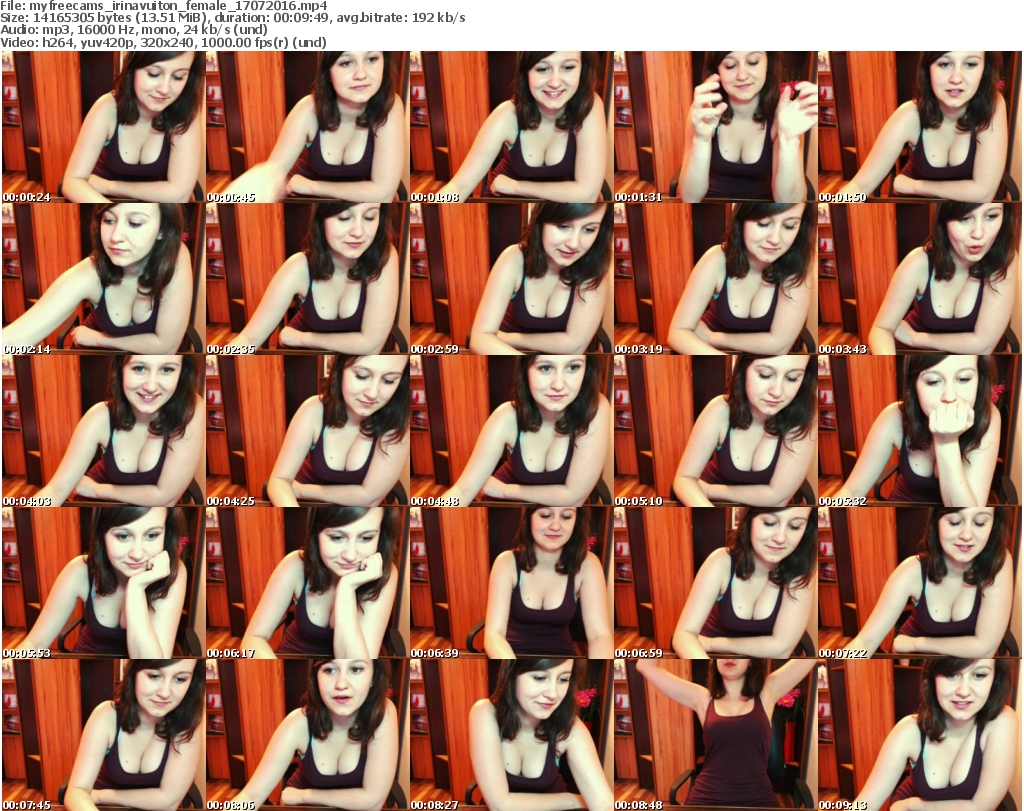Select the frame at 00:00:45
The height and width of the screenshot is (811, 1024).
pos(308,127)
